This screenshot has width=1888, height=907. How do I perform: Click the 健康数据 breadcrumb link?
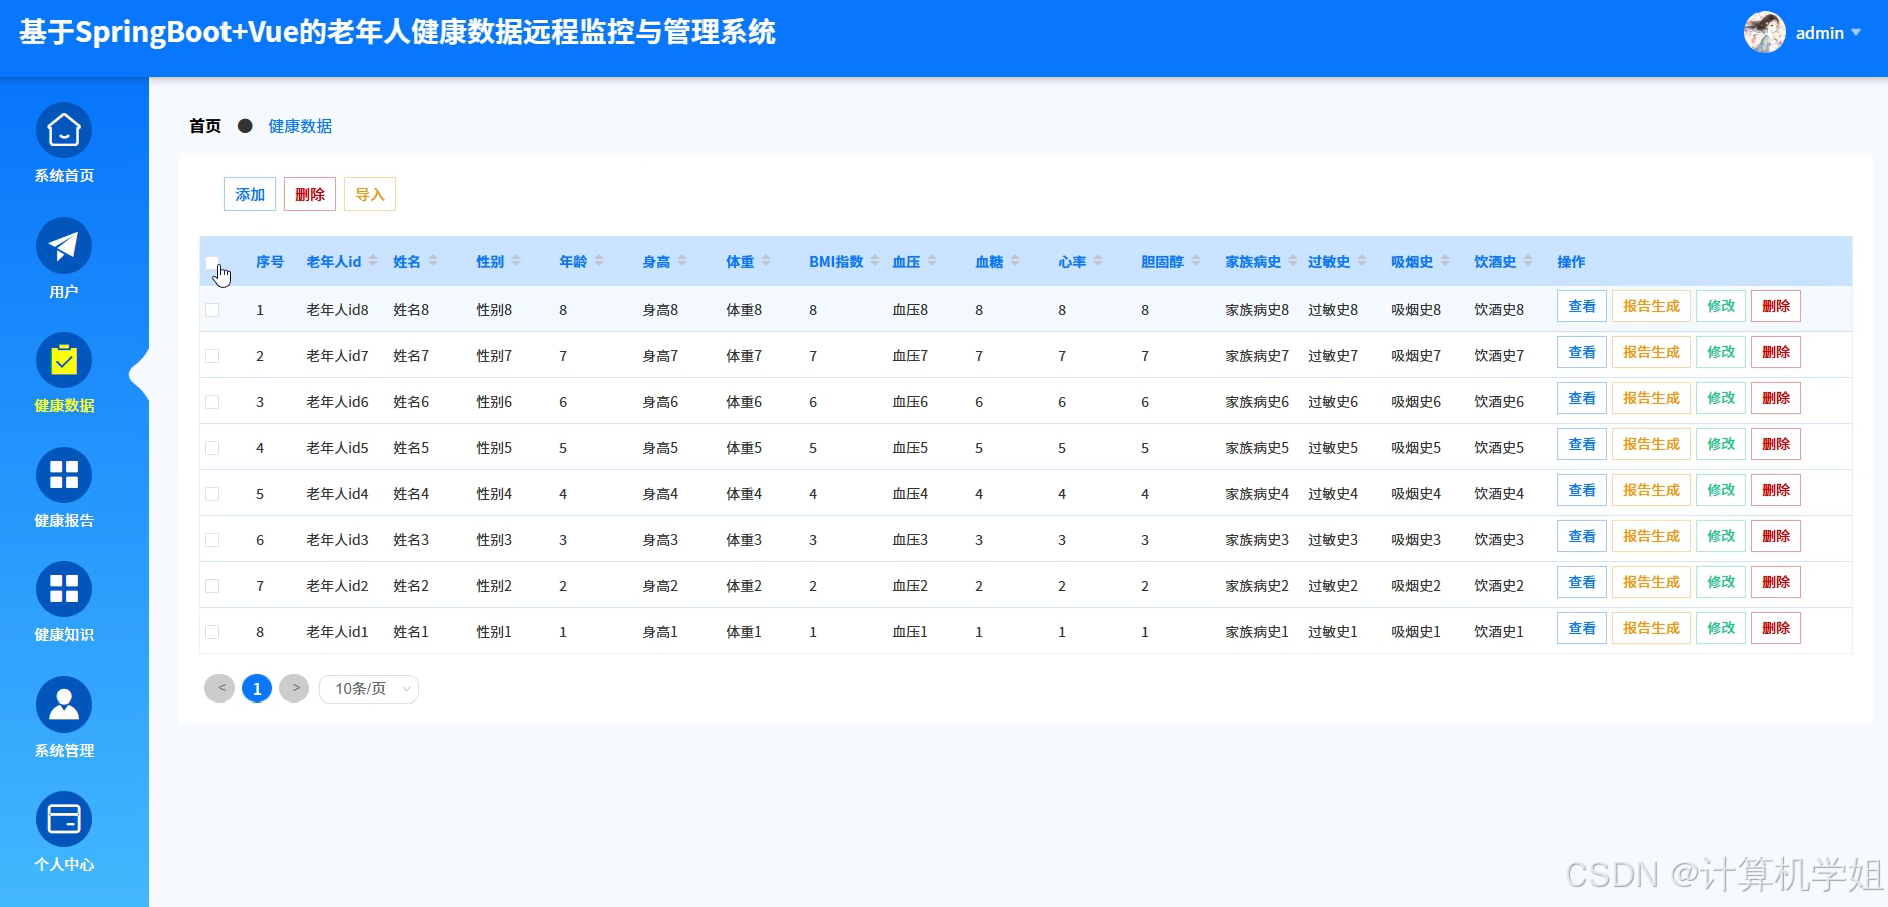point(300,126)
